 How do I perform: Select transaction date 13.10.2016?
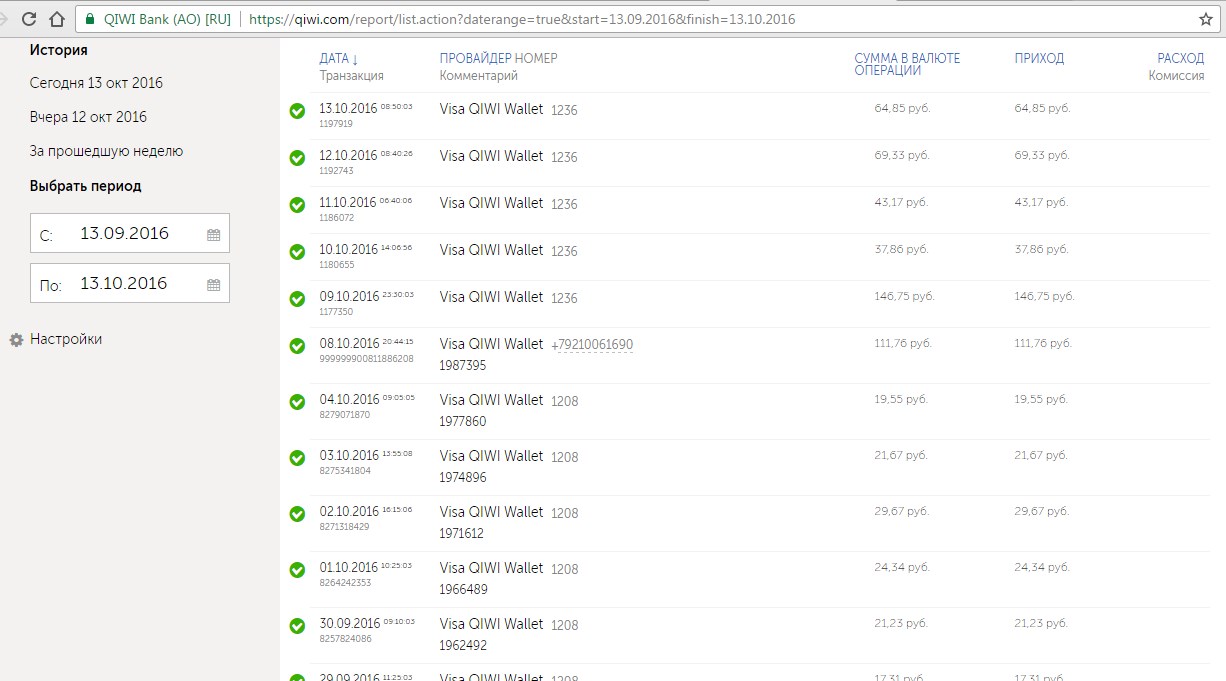[349, 108]
